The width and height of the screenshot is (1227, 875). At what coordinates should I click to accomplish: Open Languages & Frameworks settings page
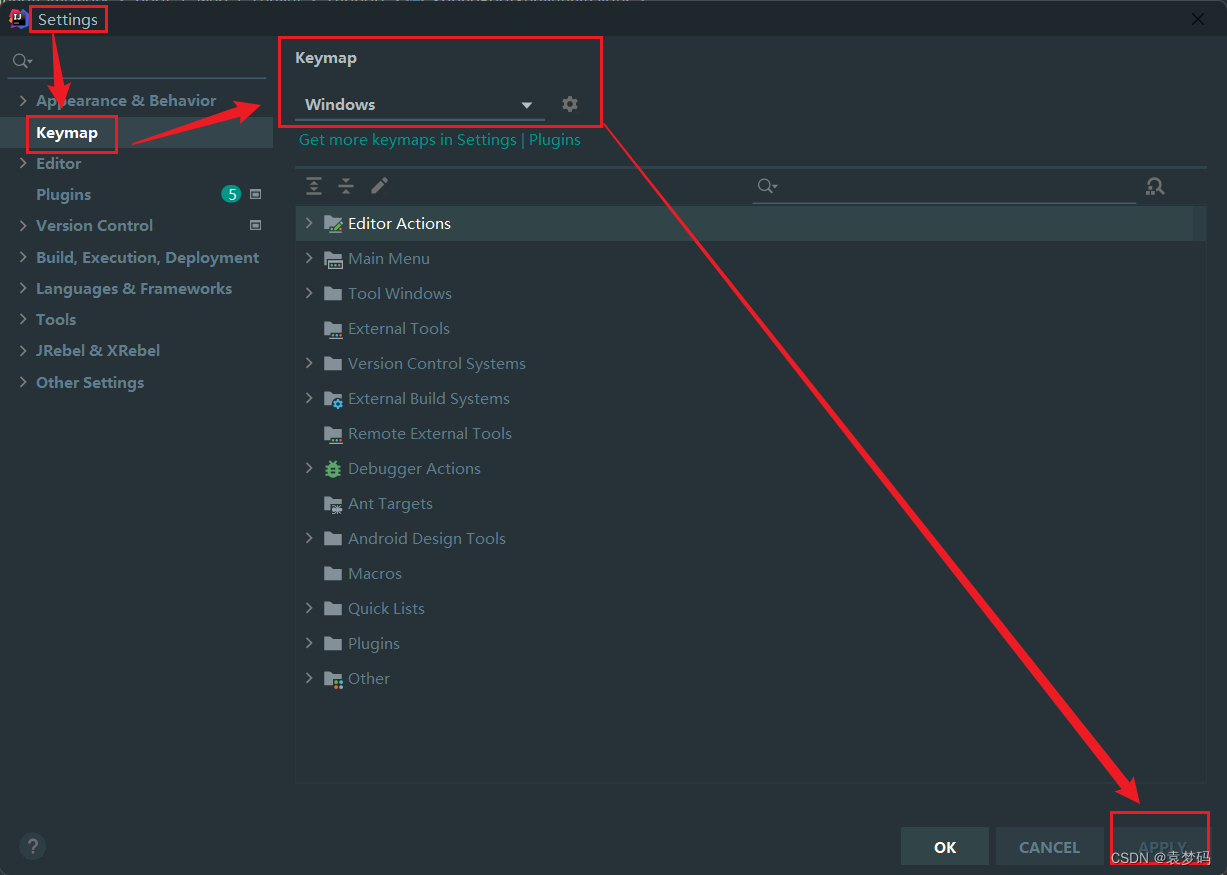[136, 288]
